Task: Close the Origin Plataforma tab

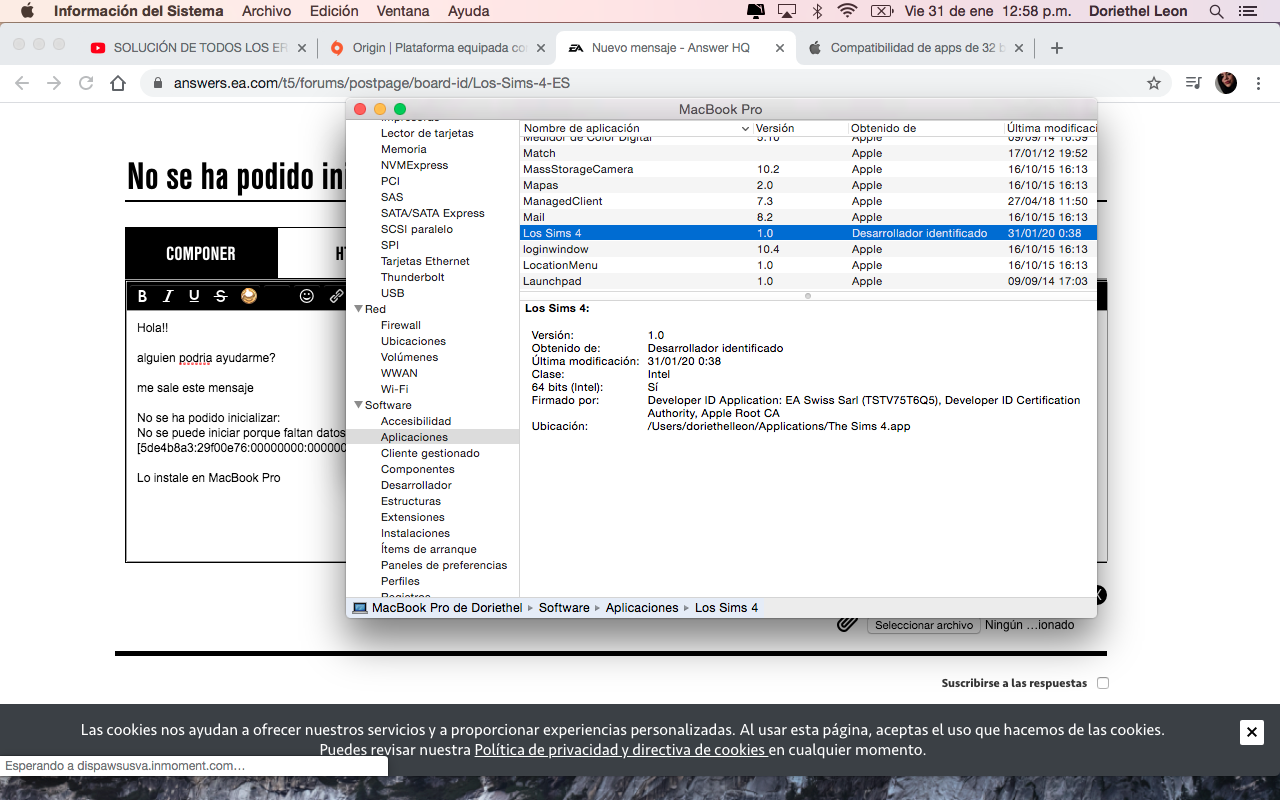Action: point(541,48)
